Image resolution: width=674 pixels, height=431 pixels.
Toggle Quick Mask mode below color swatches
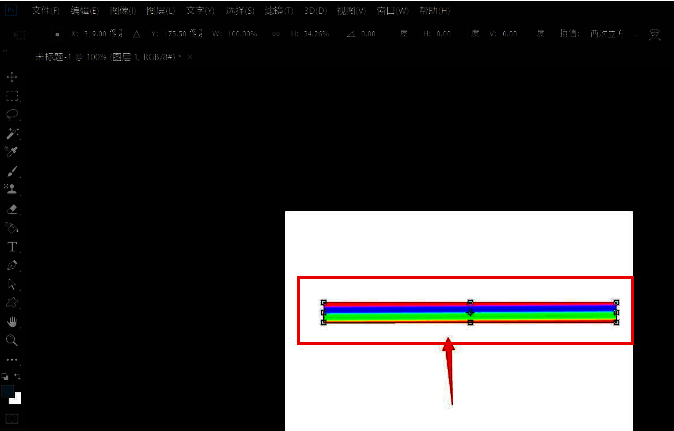12,418
